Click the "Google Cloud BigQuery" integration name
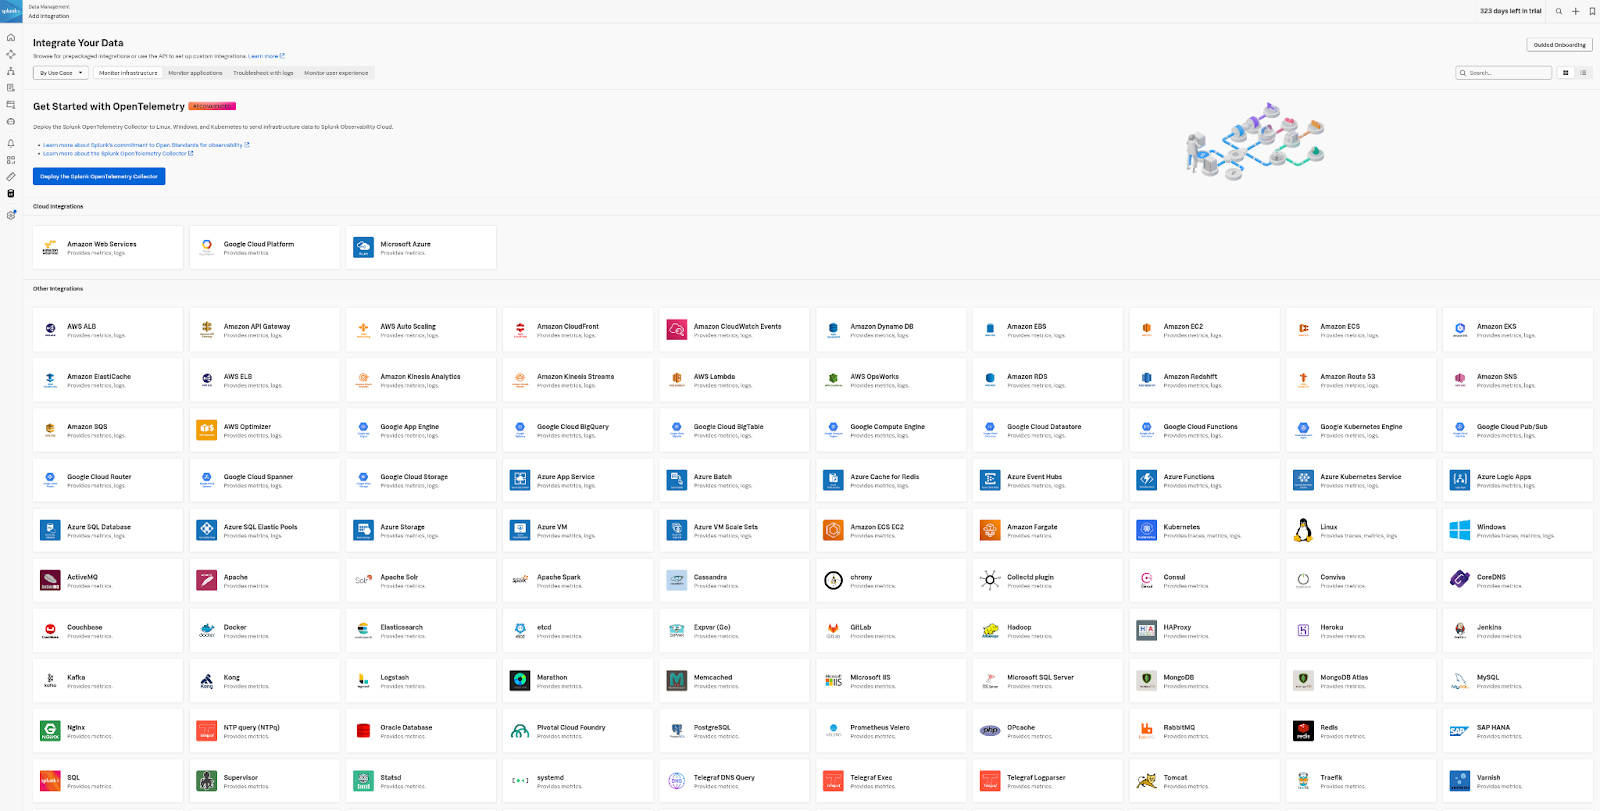 [x=573, y=427]
